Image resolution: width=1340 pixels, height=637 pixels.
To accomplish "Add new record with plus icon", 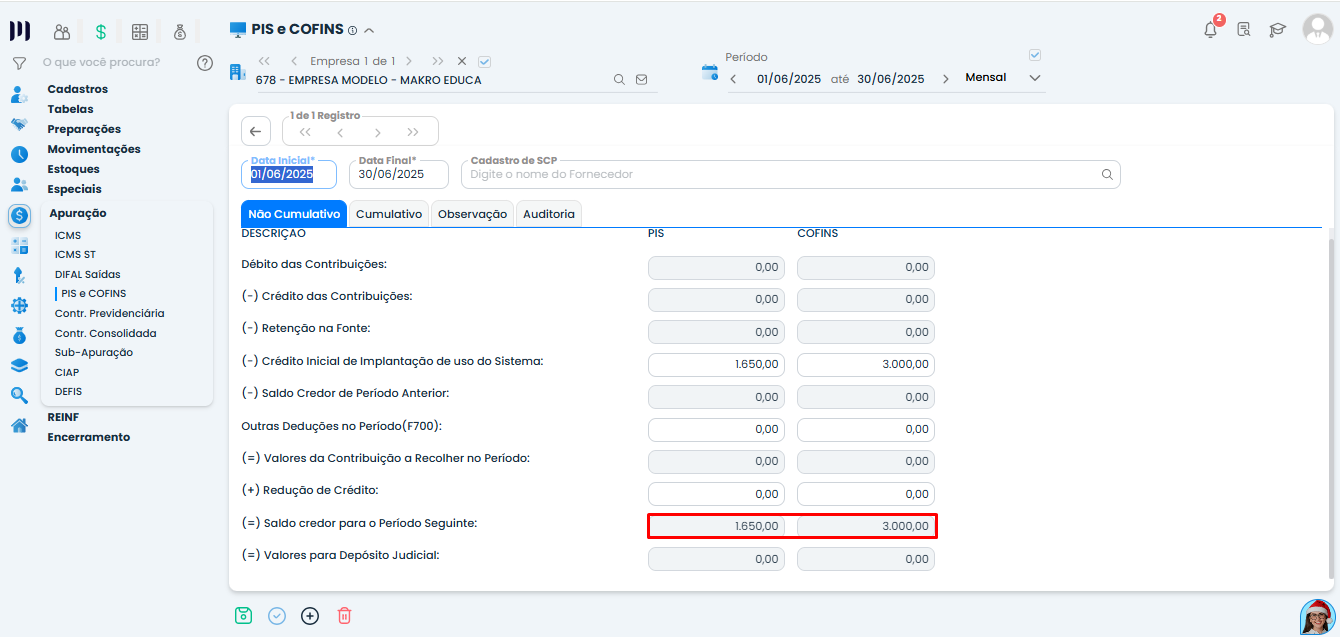I will tap(310, 616).
